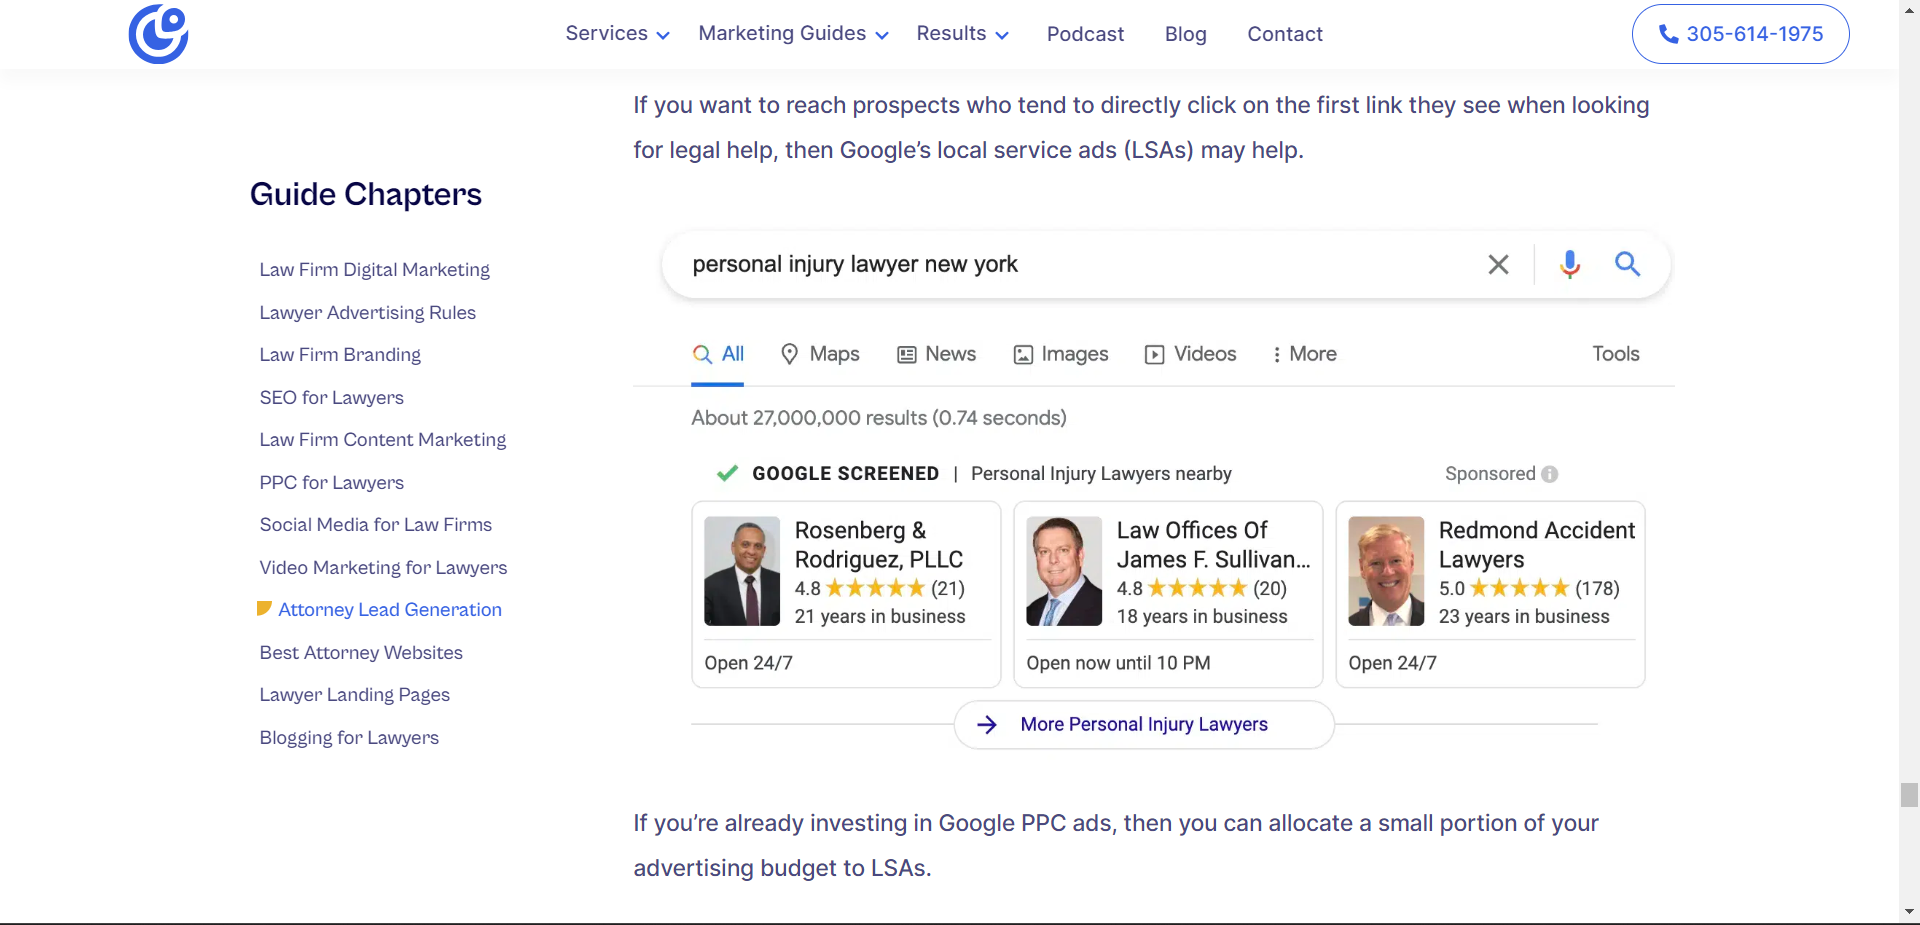Open the Lawyer Landing Pages chapter

click(354, 695)
